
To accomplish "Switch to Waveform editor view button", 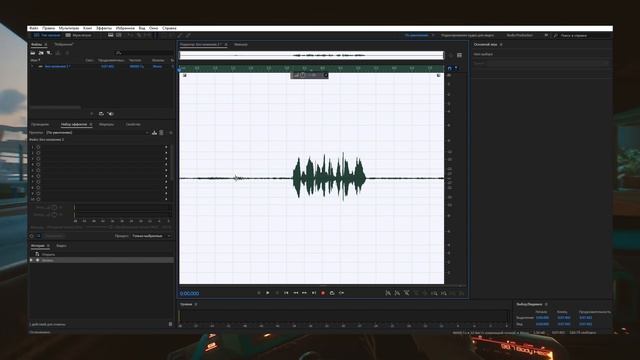I will click(47, 36).
